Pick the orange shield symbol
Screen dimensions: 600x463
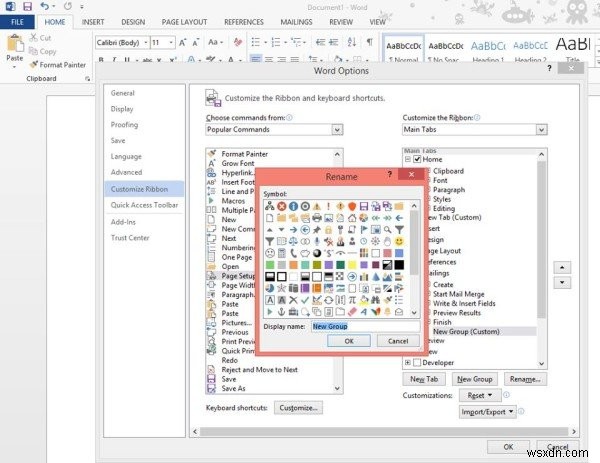coord(352,206)
